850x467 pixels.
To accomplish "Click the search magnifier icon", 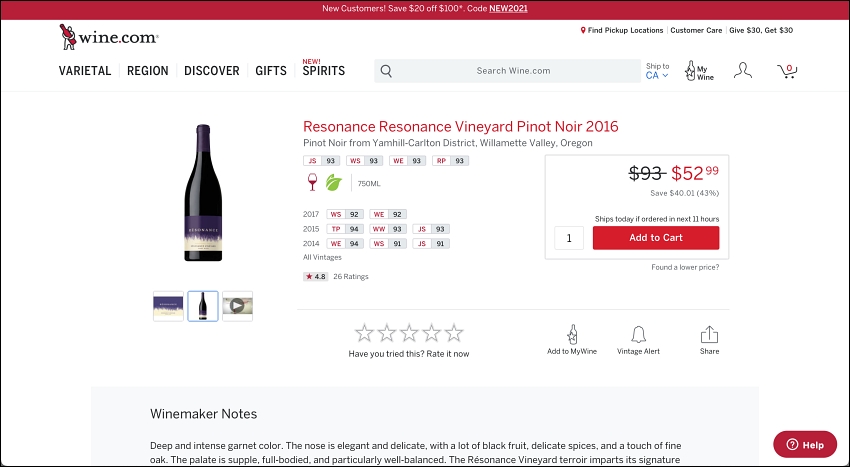I will coord(386,71).
